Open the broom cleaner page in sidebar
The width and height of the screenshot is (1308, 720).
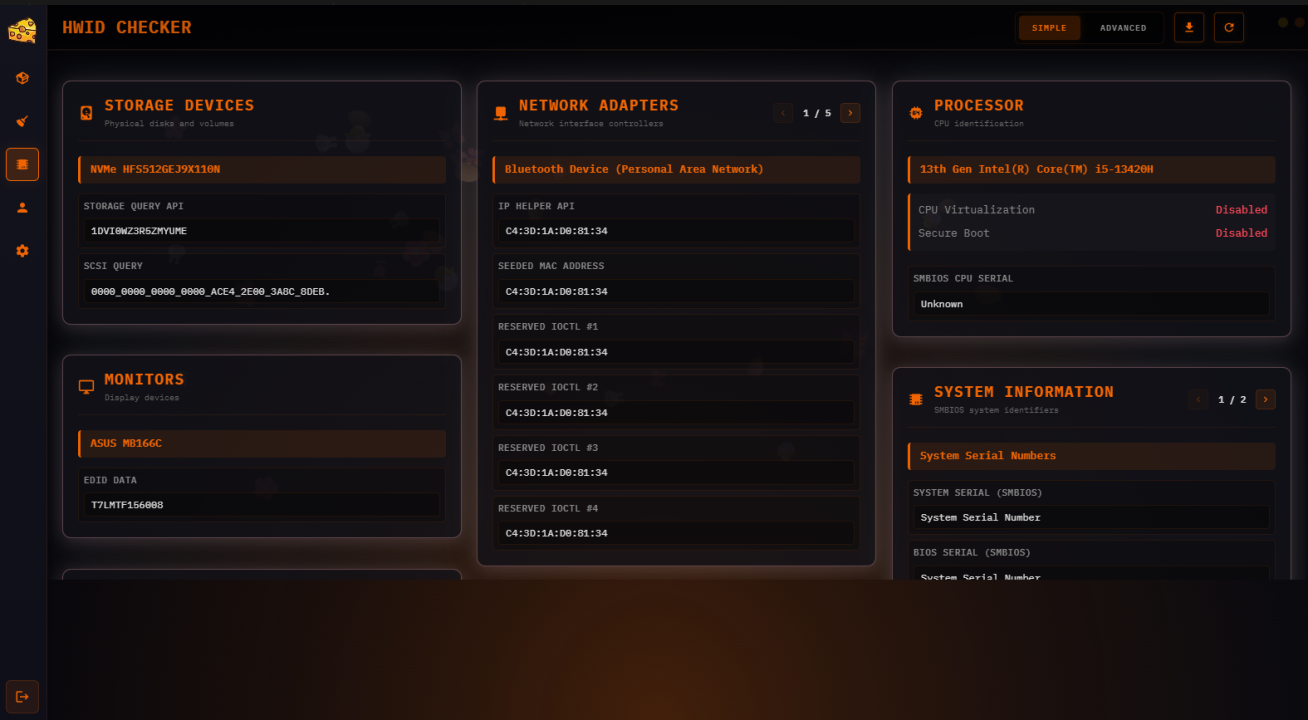22,121
